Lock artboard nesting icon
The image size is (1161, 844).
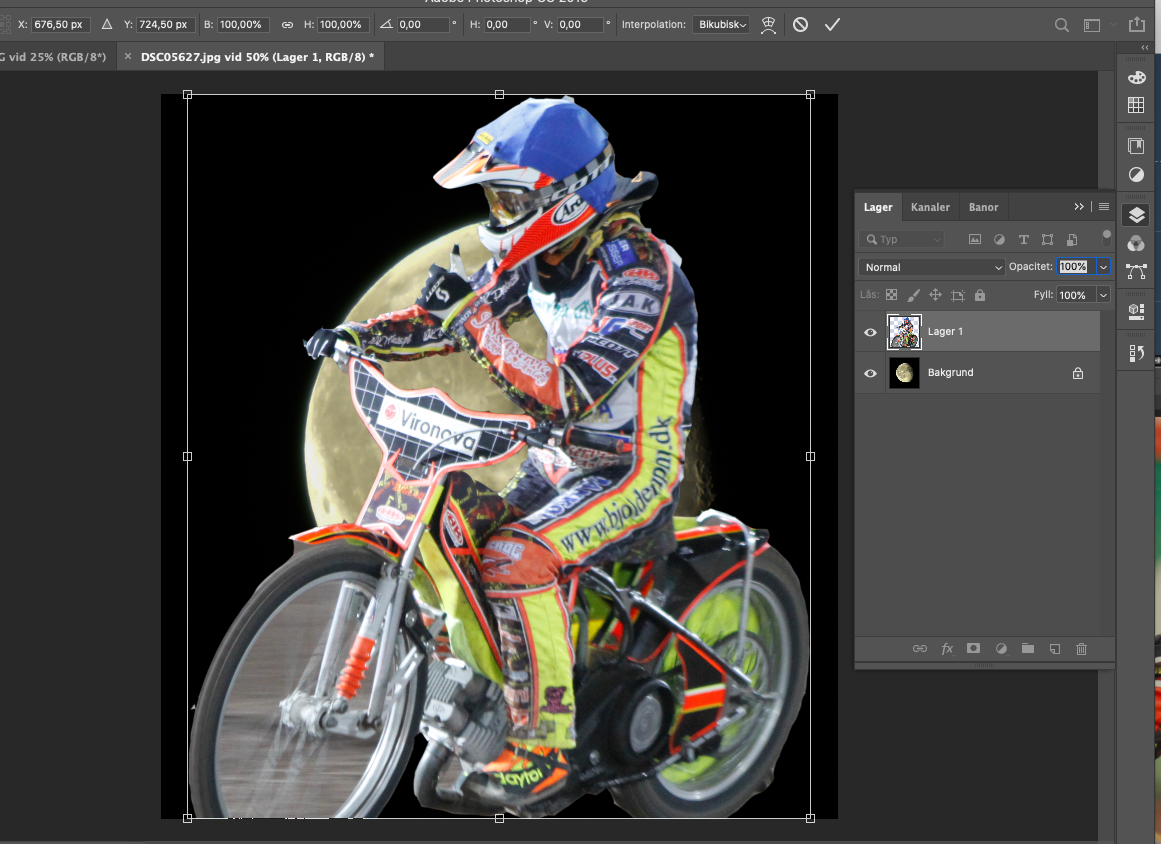(957, 295)
